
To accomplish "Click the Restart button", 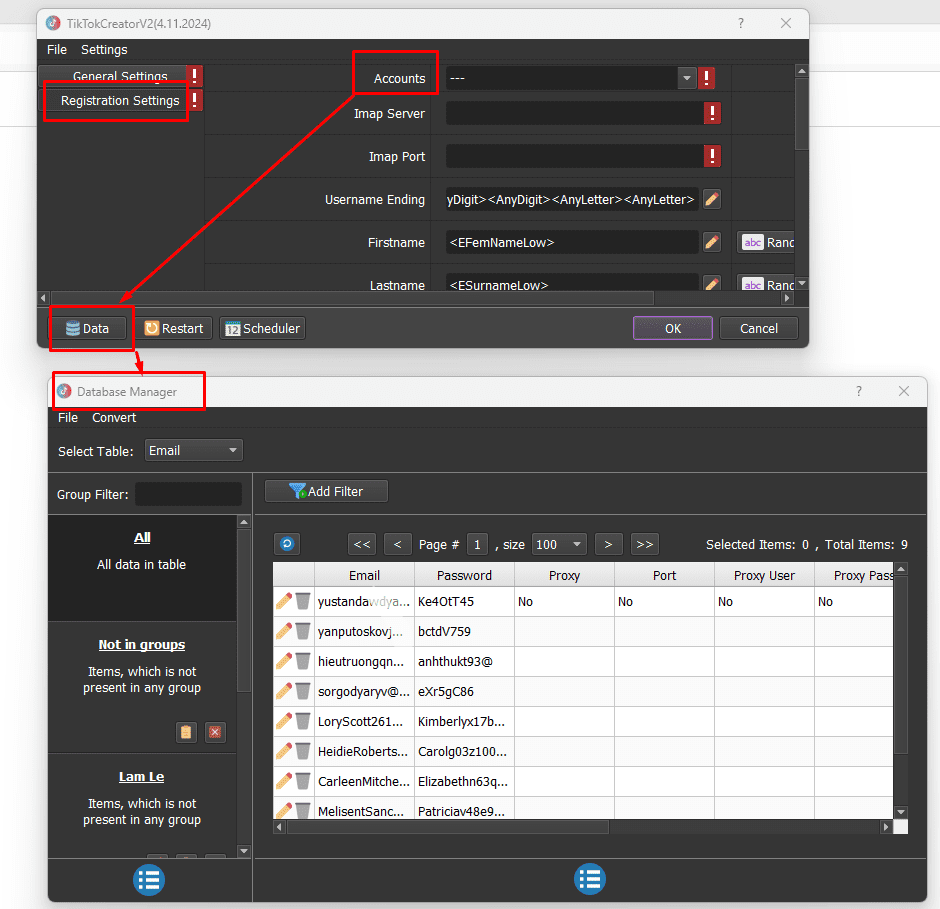I will tap(174, 329).
